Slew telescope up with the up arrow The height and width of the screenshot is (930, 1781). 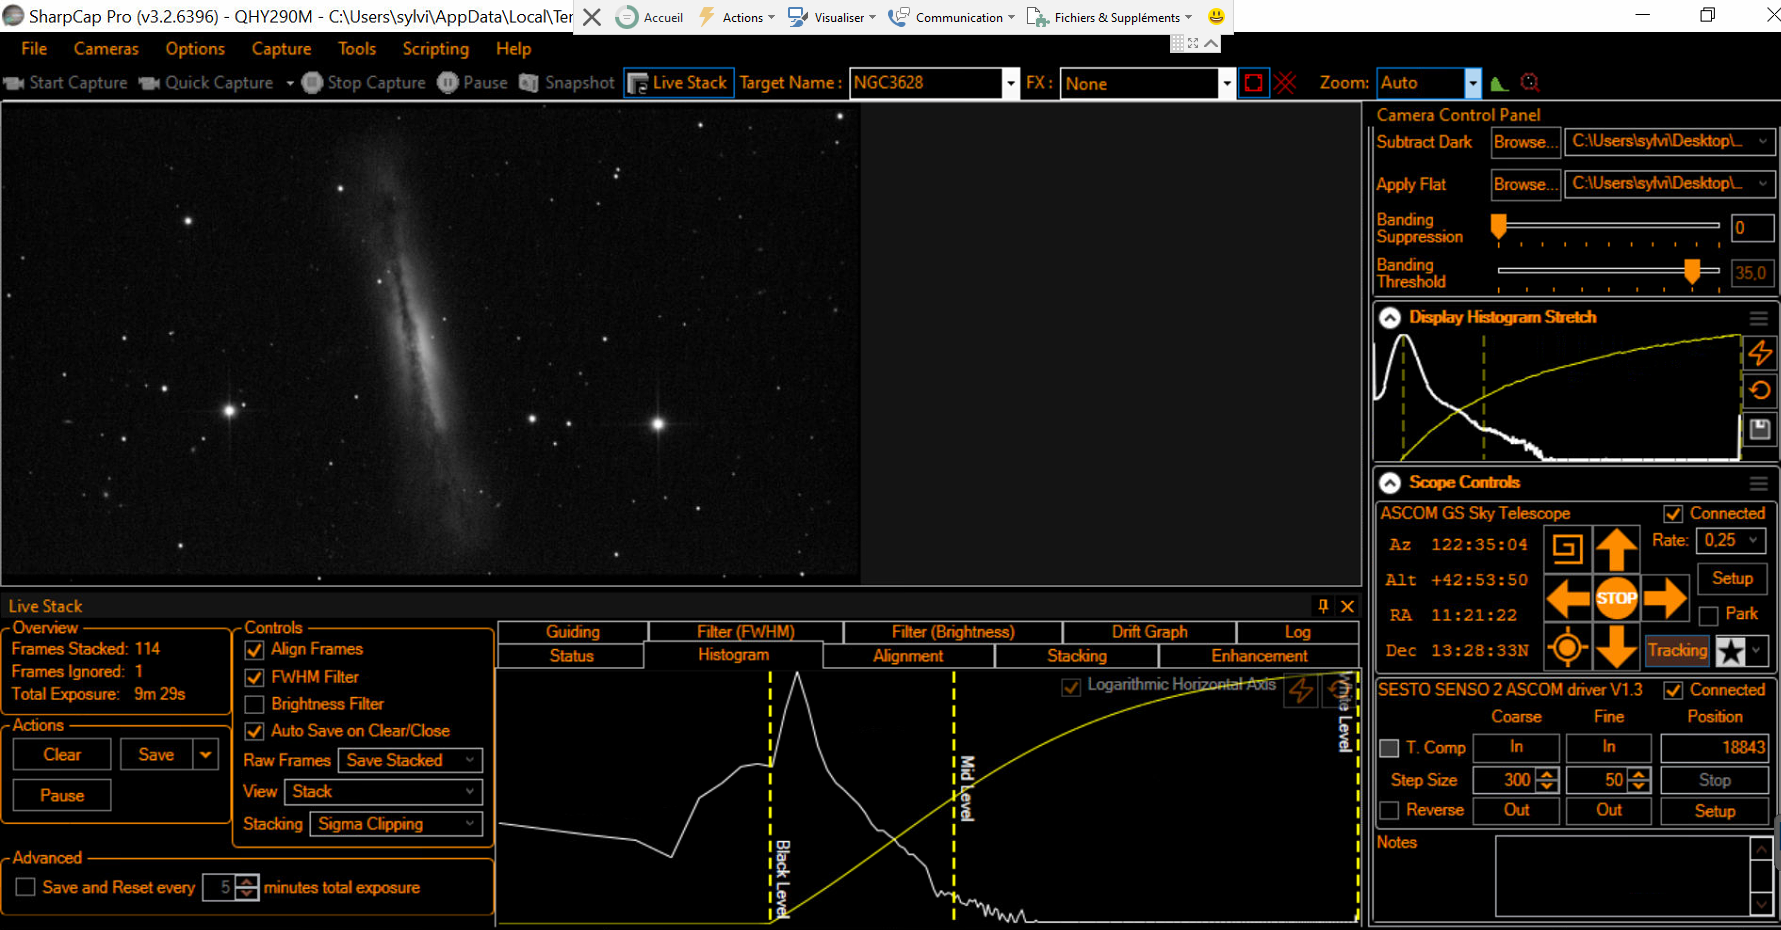(1616, 550)
